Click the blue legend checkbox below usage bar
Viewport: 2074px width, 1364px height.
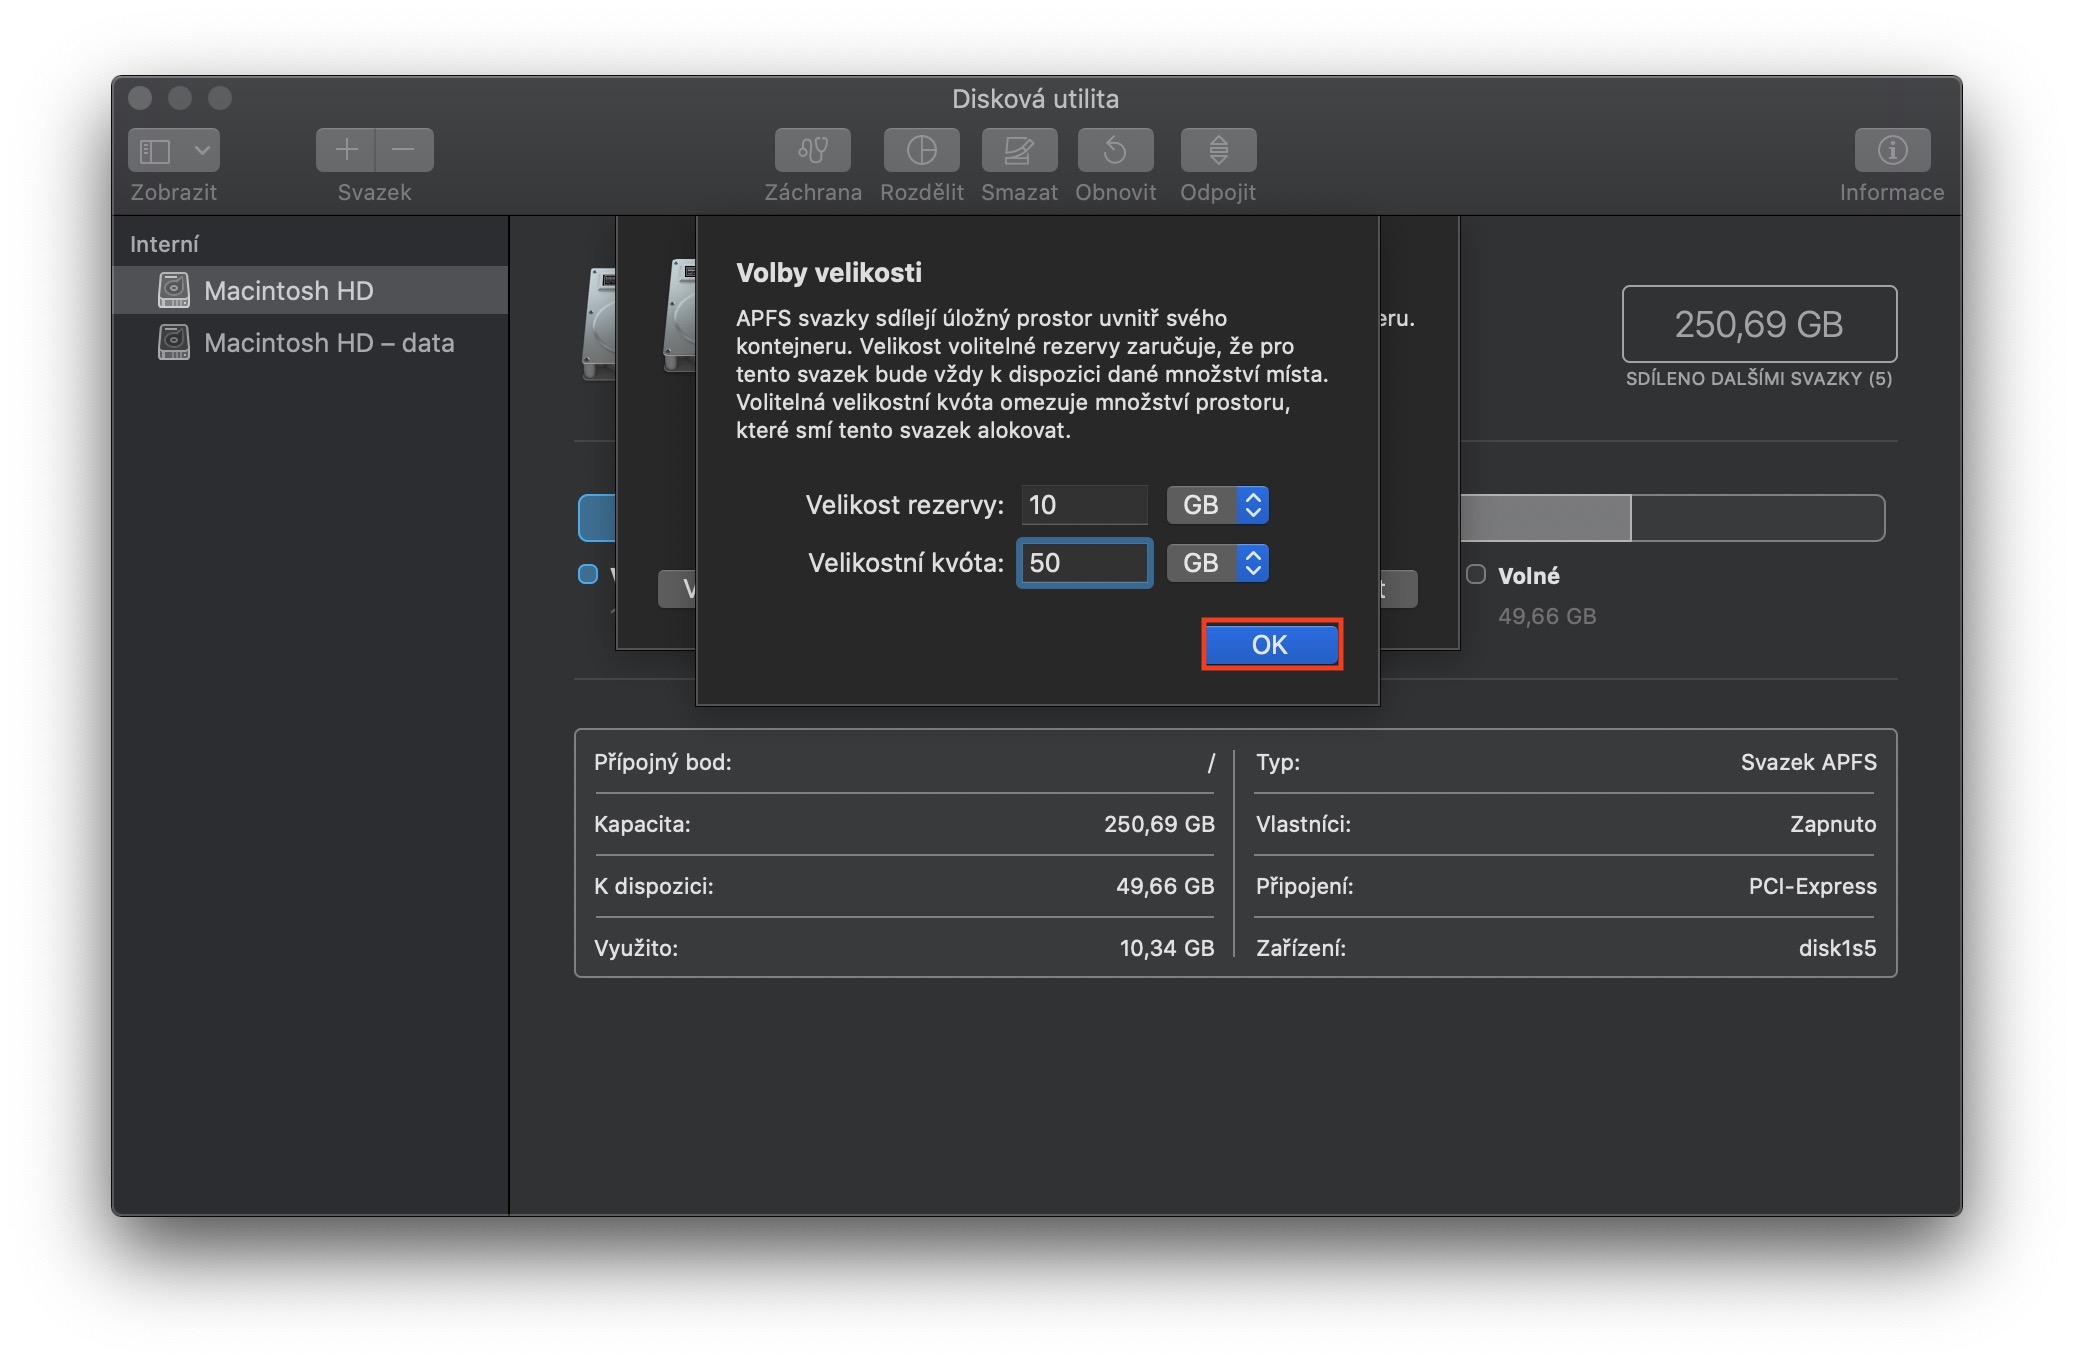[588, 574]
